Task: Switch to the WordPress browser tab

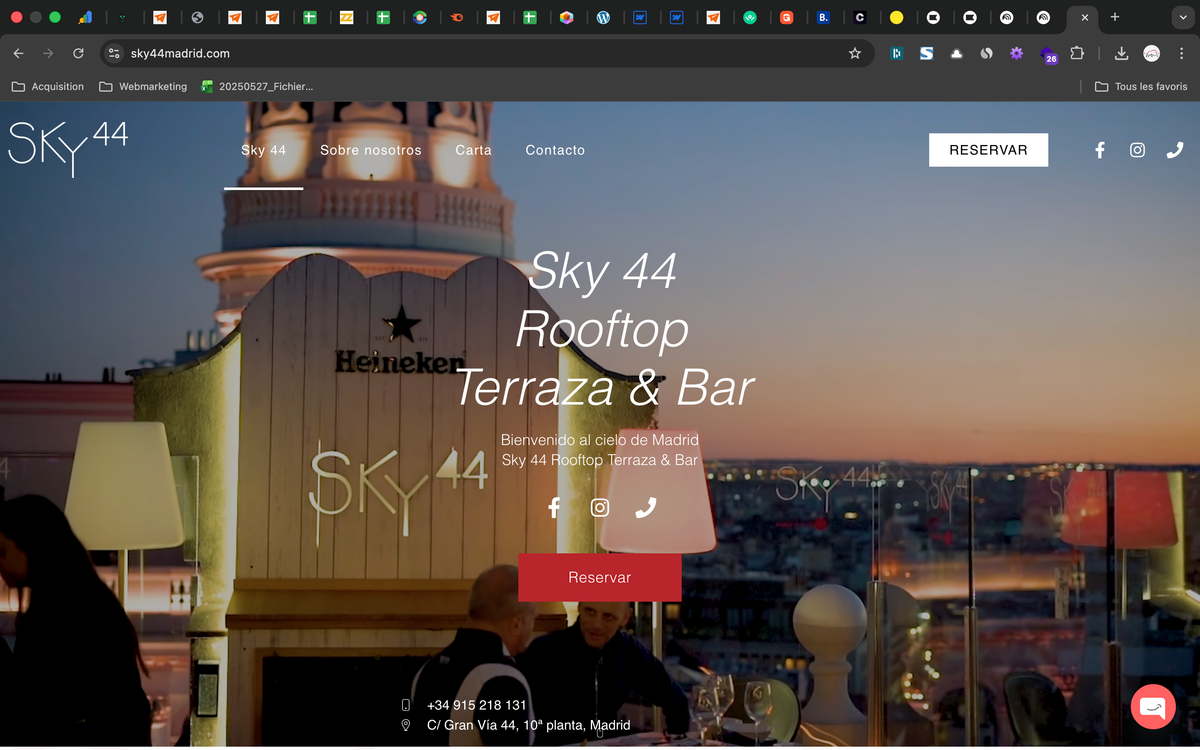Action: pos(605,17)
